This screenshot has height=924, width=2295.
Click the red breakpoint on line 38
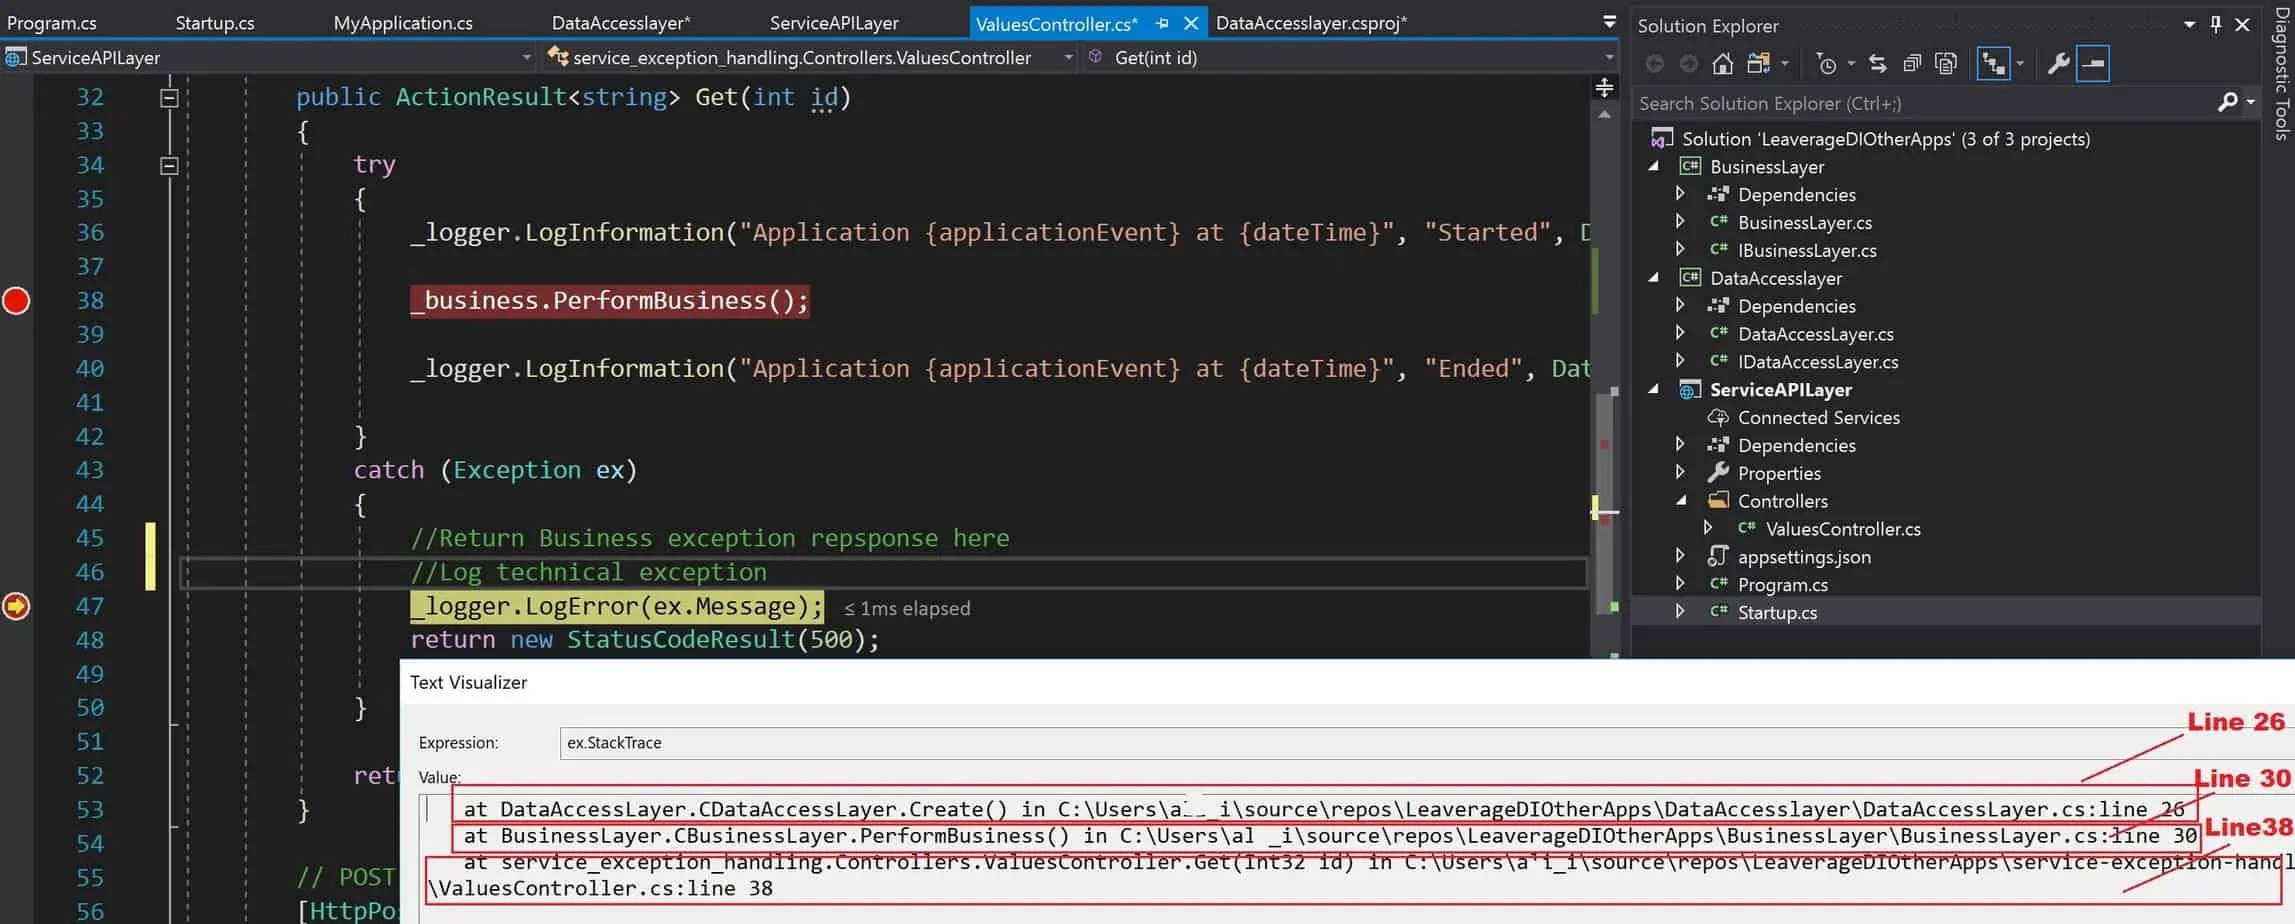[16, 300]
